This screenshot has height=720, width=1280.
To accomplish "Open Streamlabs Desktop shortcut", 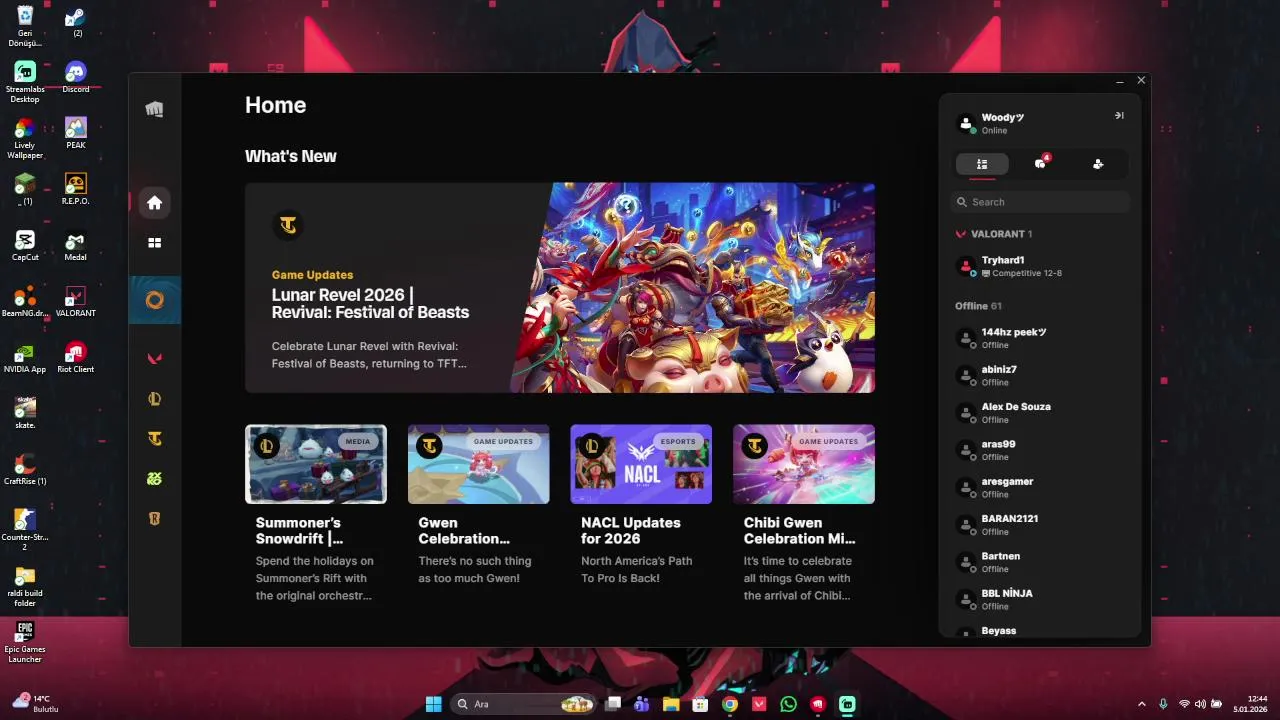I will click(x=25, y=82).
